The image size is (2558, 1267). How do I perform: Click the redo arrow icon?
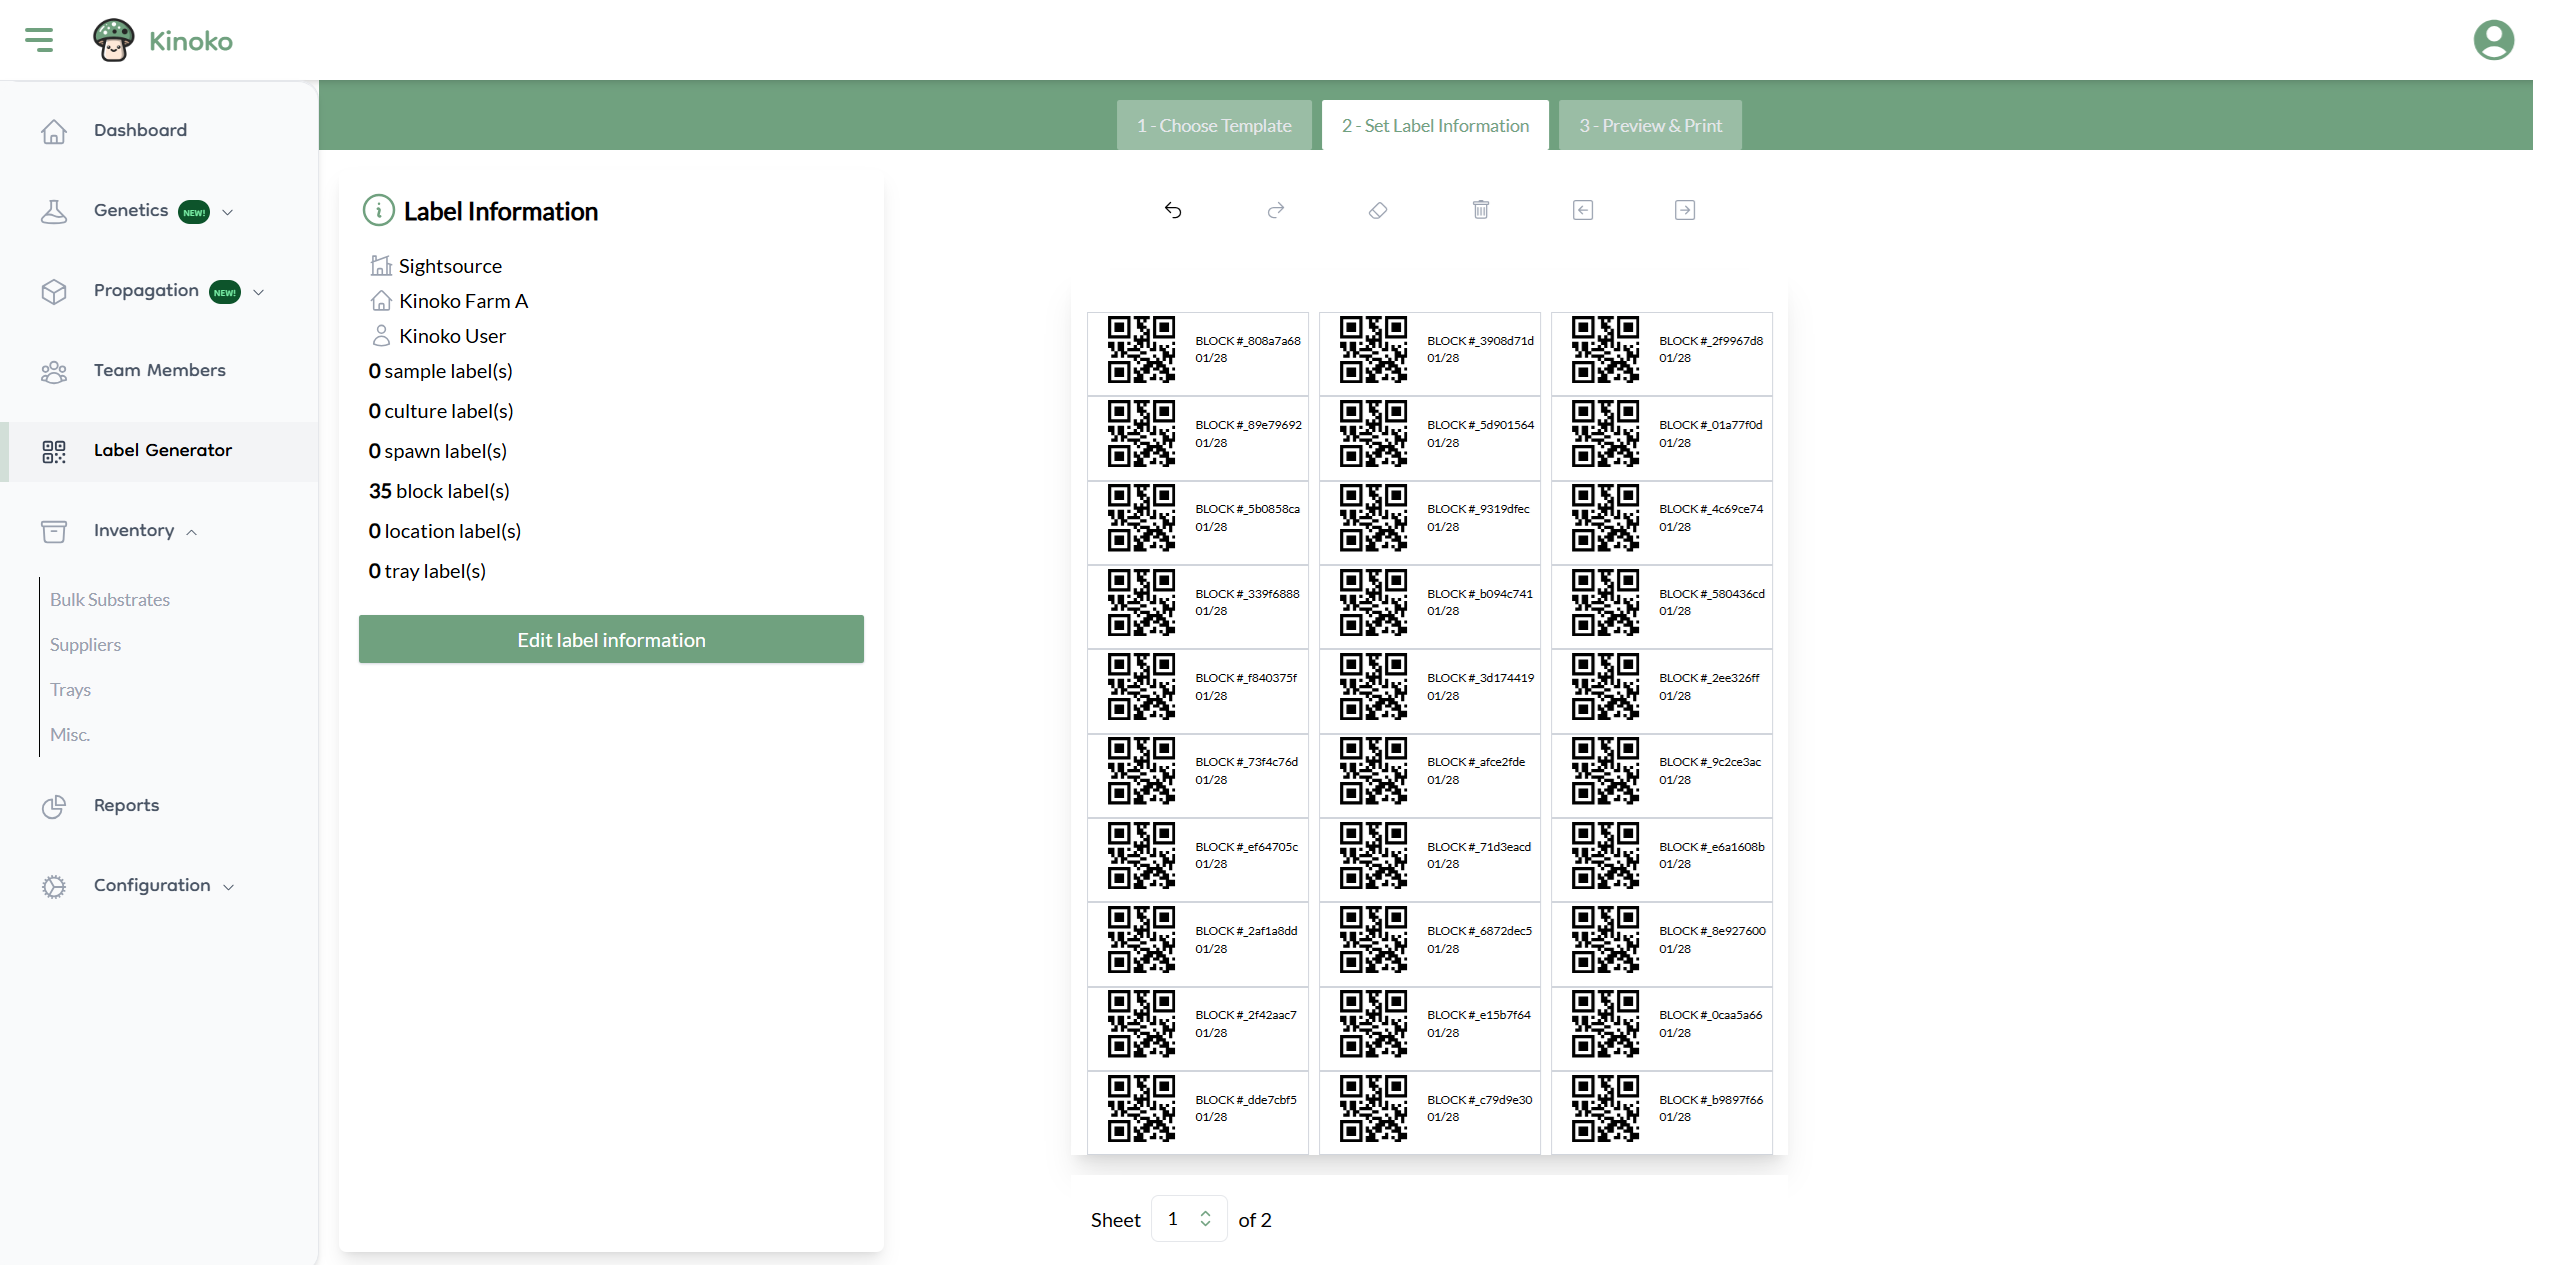[x=1275, y=210]
